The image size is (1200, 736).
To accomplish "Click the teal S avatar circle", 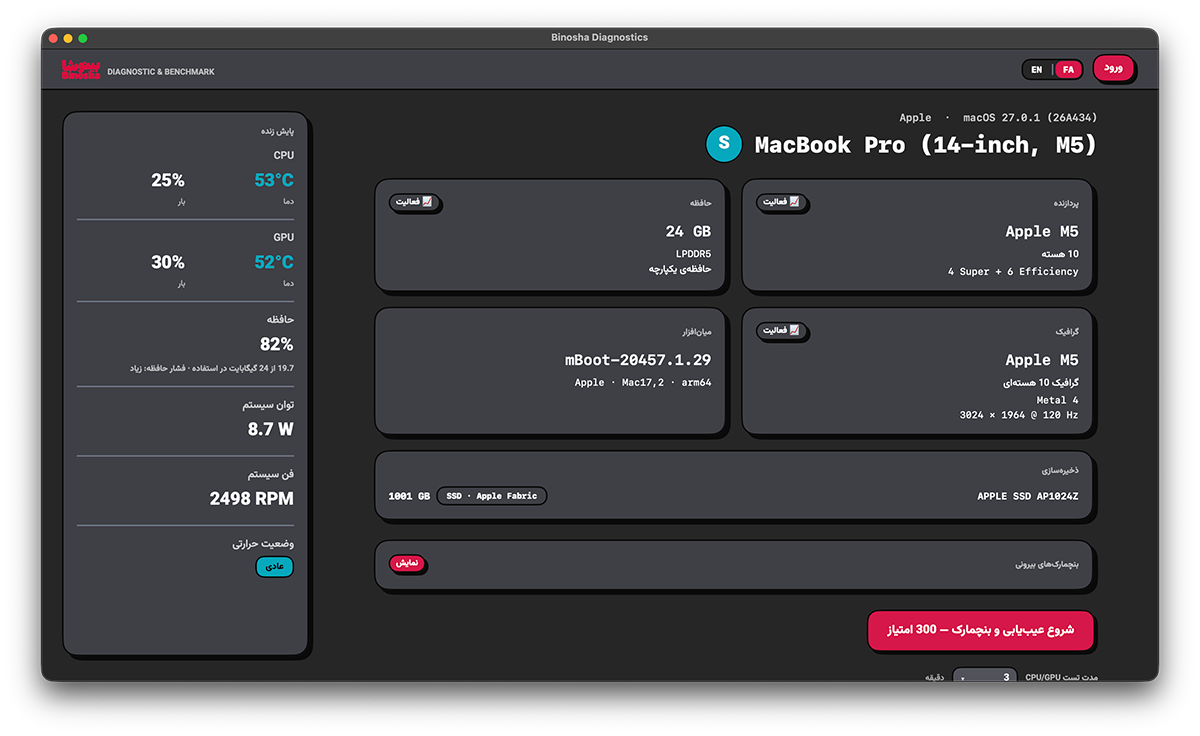I will (x=724, y=144).
